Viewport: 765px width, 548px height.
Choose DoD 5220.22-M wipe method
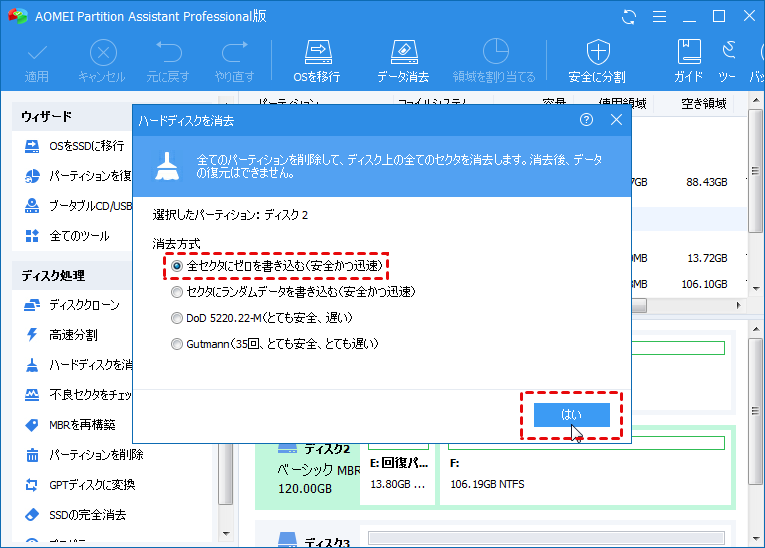pos(262,318)
